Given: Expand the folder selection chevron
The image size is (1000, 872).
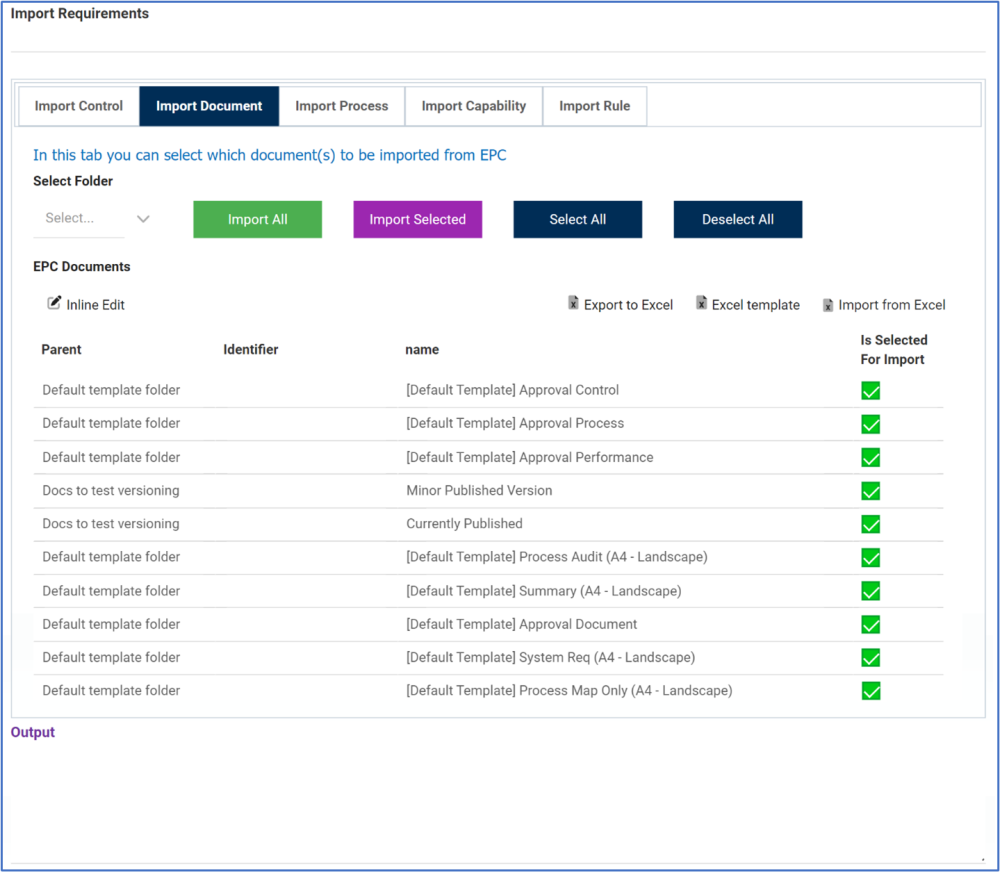Looking at the screenshot, I should pyautogui.click(x=143, y=218).
